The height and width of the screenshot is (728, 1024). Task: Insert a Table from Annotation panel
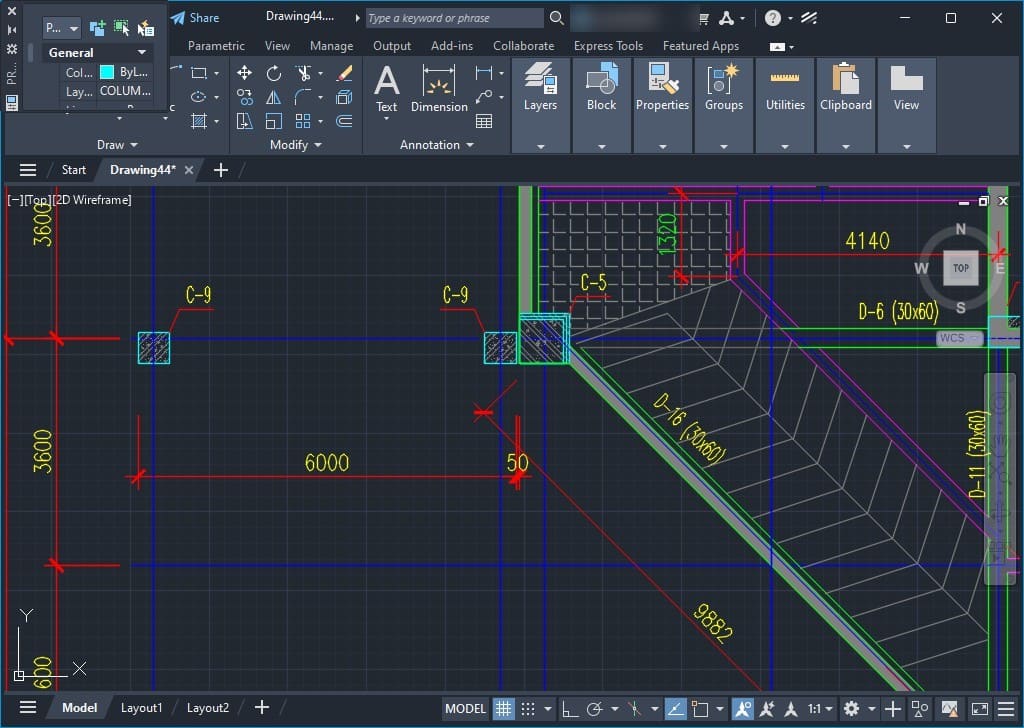484,121
